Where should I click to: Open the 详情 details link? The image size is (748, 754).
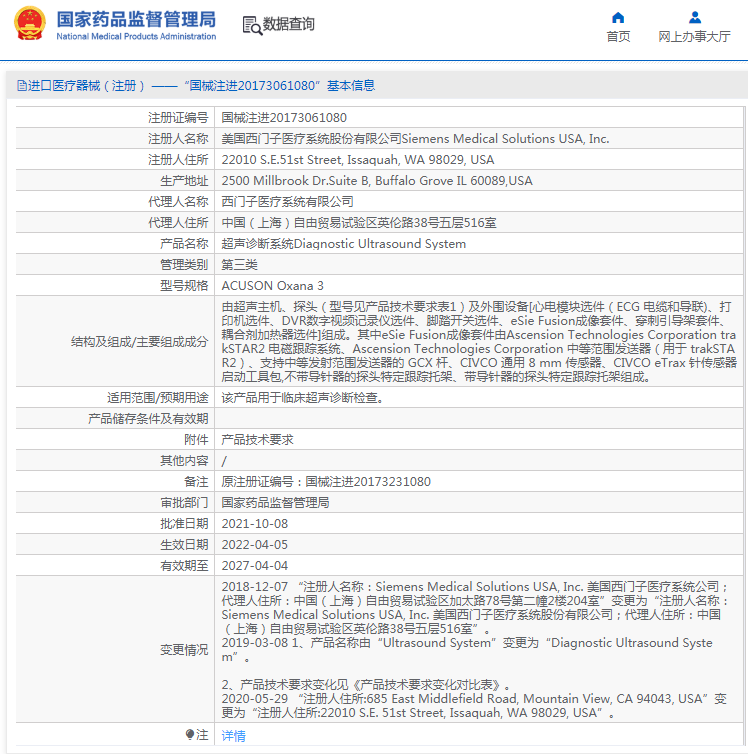point(233,735)
